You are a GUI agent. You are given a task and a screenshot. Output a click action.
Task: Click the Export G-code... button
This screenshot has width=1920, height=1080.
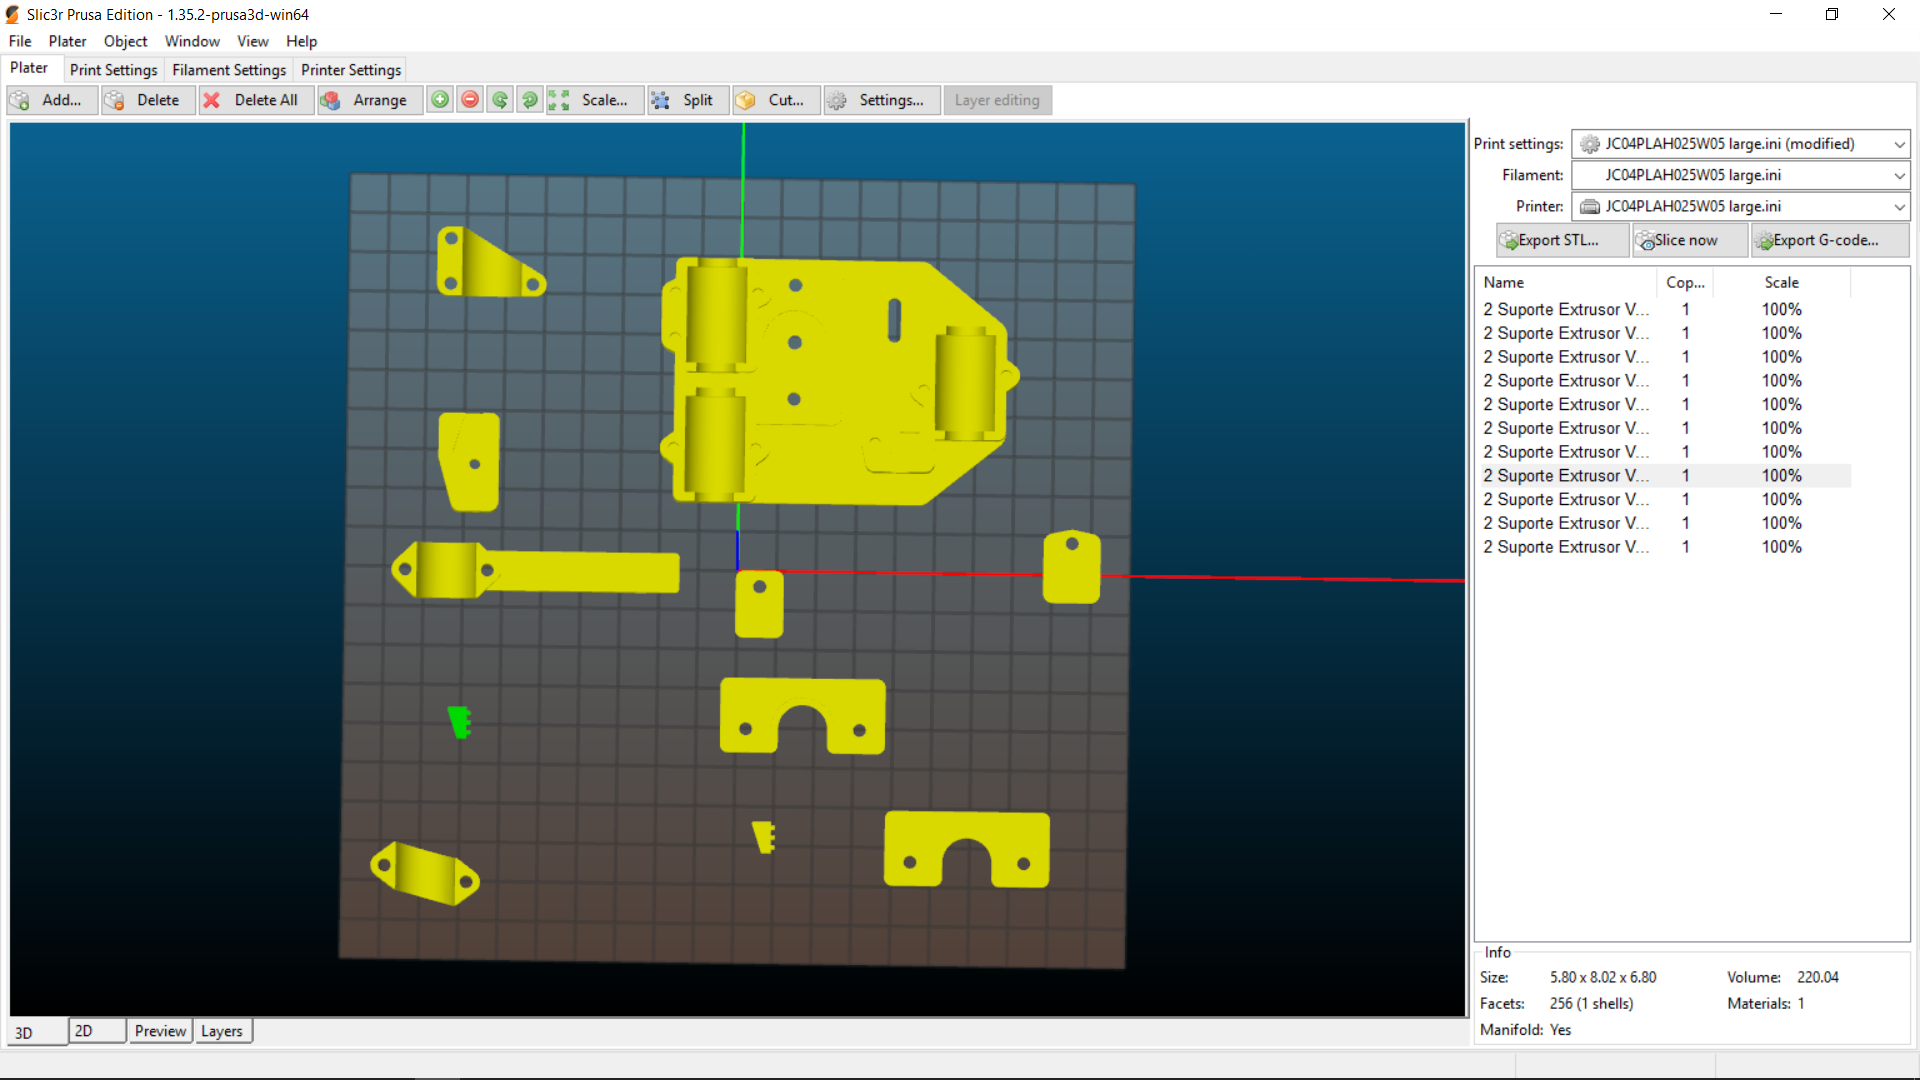1830,240
